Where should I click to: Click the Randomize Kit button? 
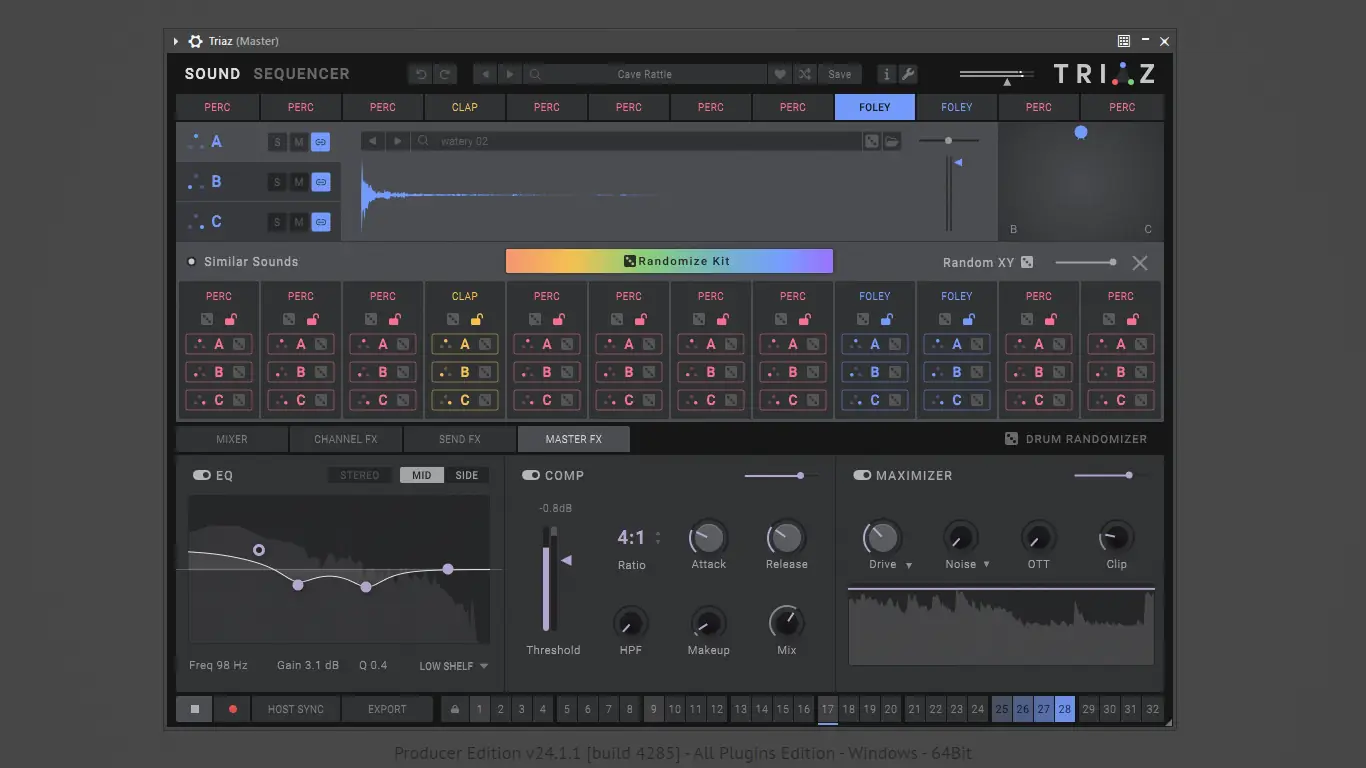tap(669, 261)
